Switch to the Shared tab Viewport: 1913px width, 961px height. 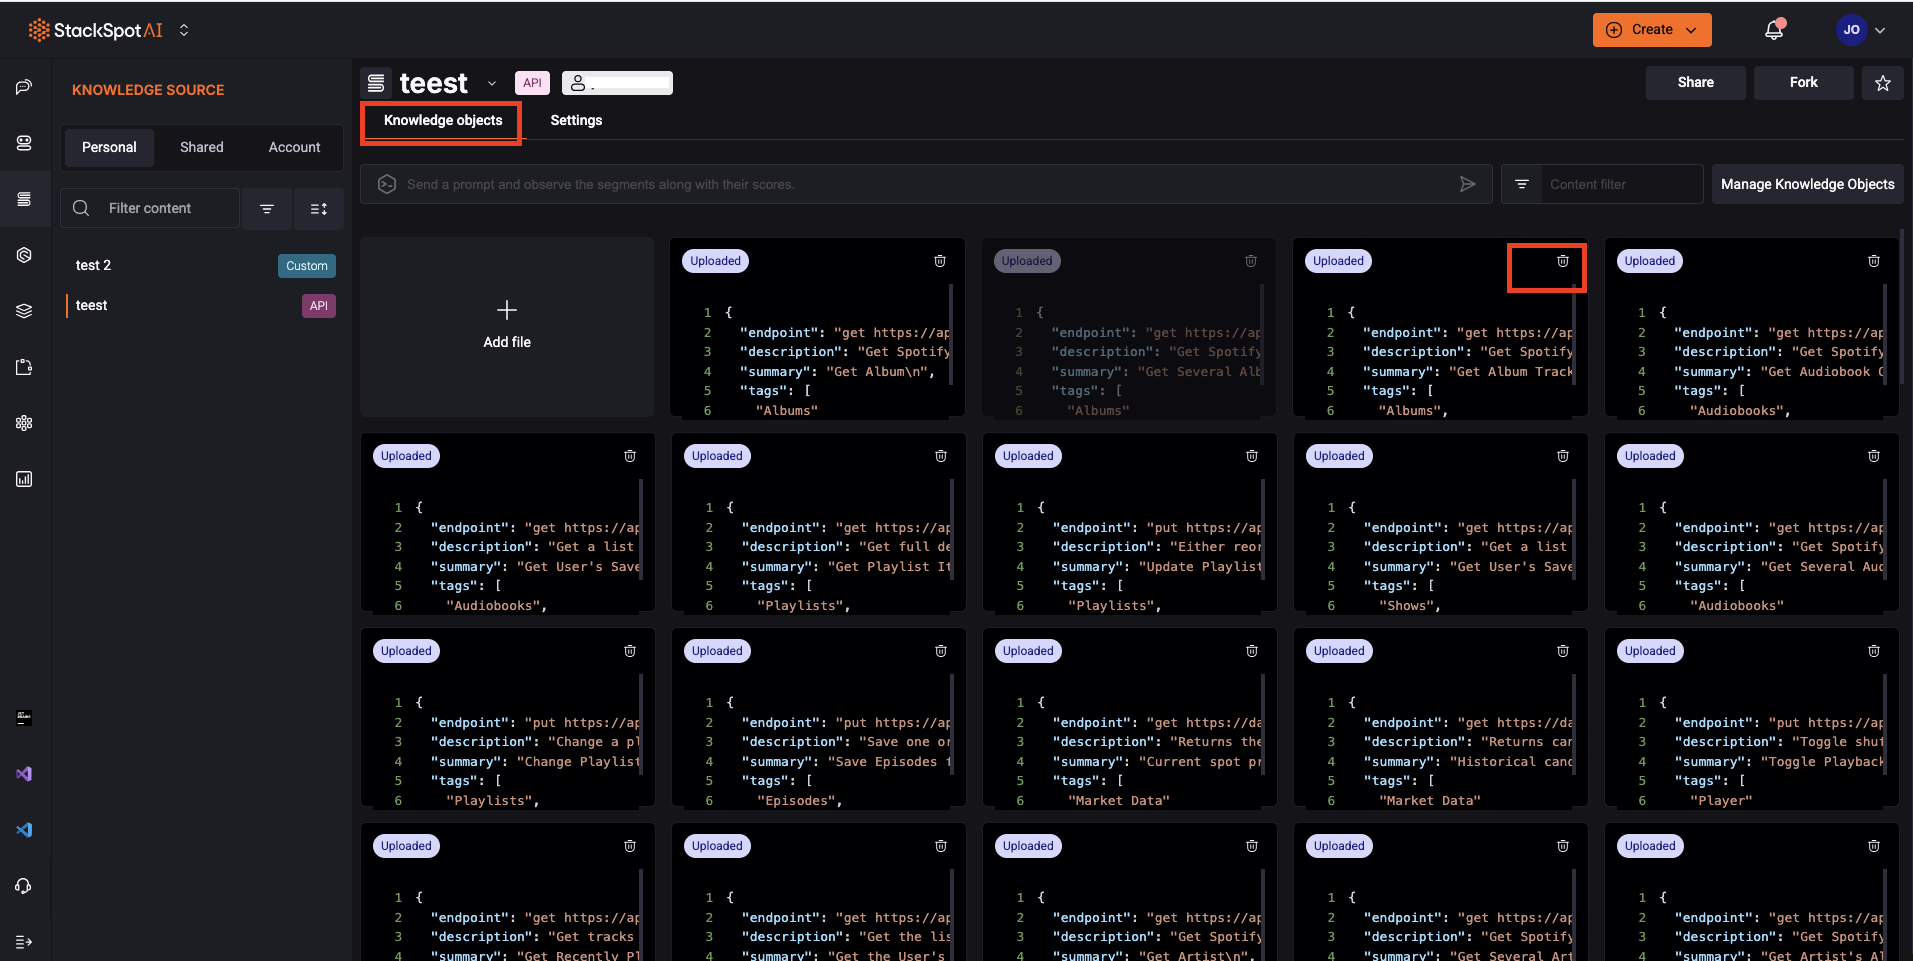coord(202,147)
